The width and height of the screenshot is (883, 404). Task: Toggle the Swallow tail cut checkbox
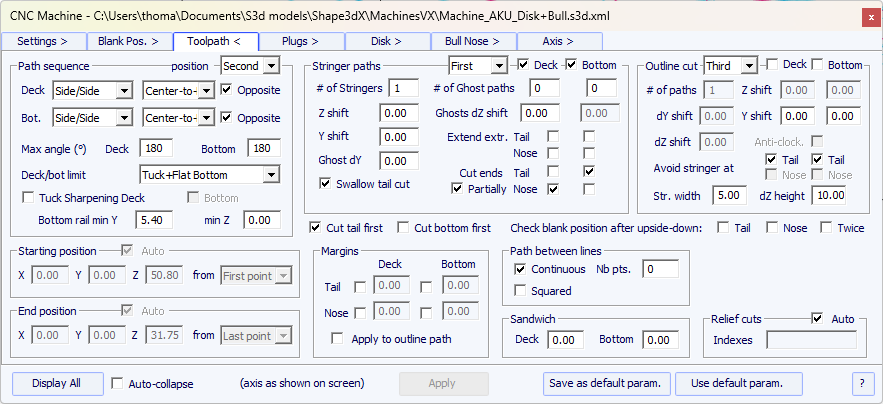click(325, 184)
